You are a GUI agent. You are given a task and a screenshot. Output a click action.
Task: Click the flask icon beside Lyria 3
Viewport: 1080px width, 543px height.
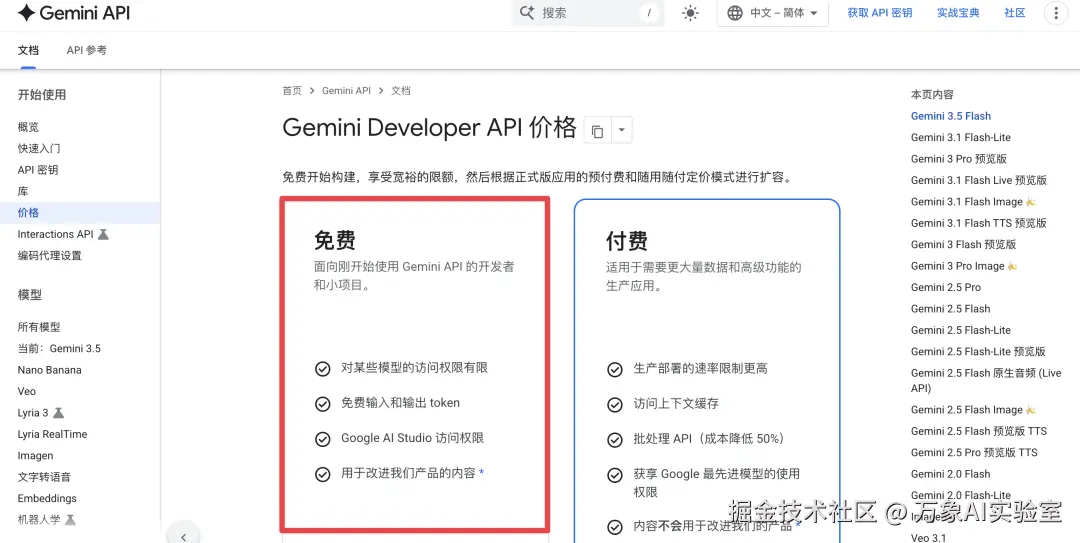pos(59,413)
